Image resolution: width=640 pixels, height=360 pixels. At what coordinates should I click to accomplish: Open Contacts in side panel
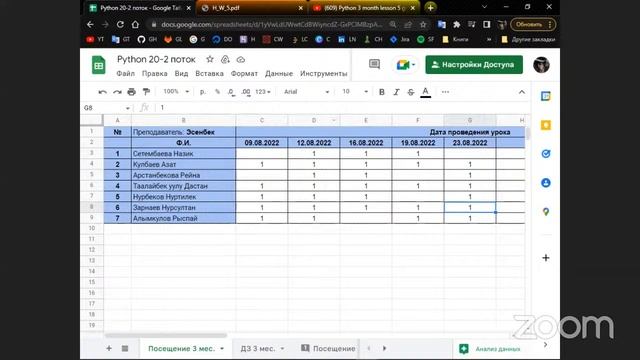click(546, 183)
